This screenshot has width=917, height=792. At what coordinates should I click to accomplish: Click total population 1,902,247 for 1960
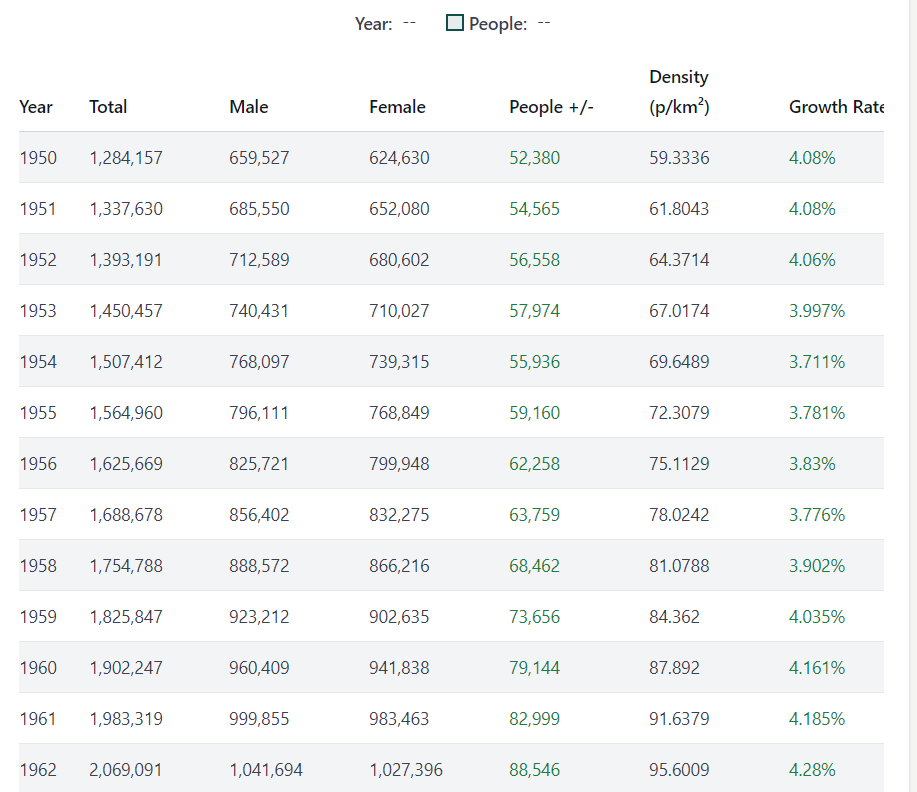tap(126, 668)
